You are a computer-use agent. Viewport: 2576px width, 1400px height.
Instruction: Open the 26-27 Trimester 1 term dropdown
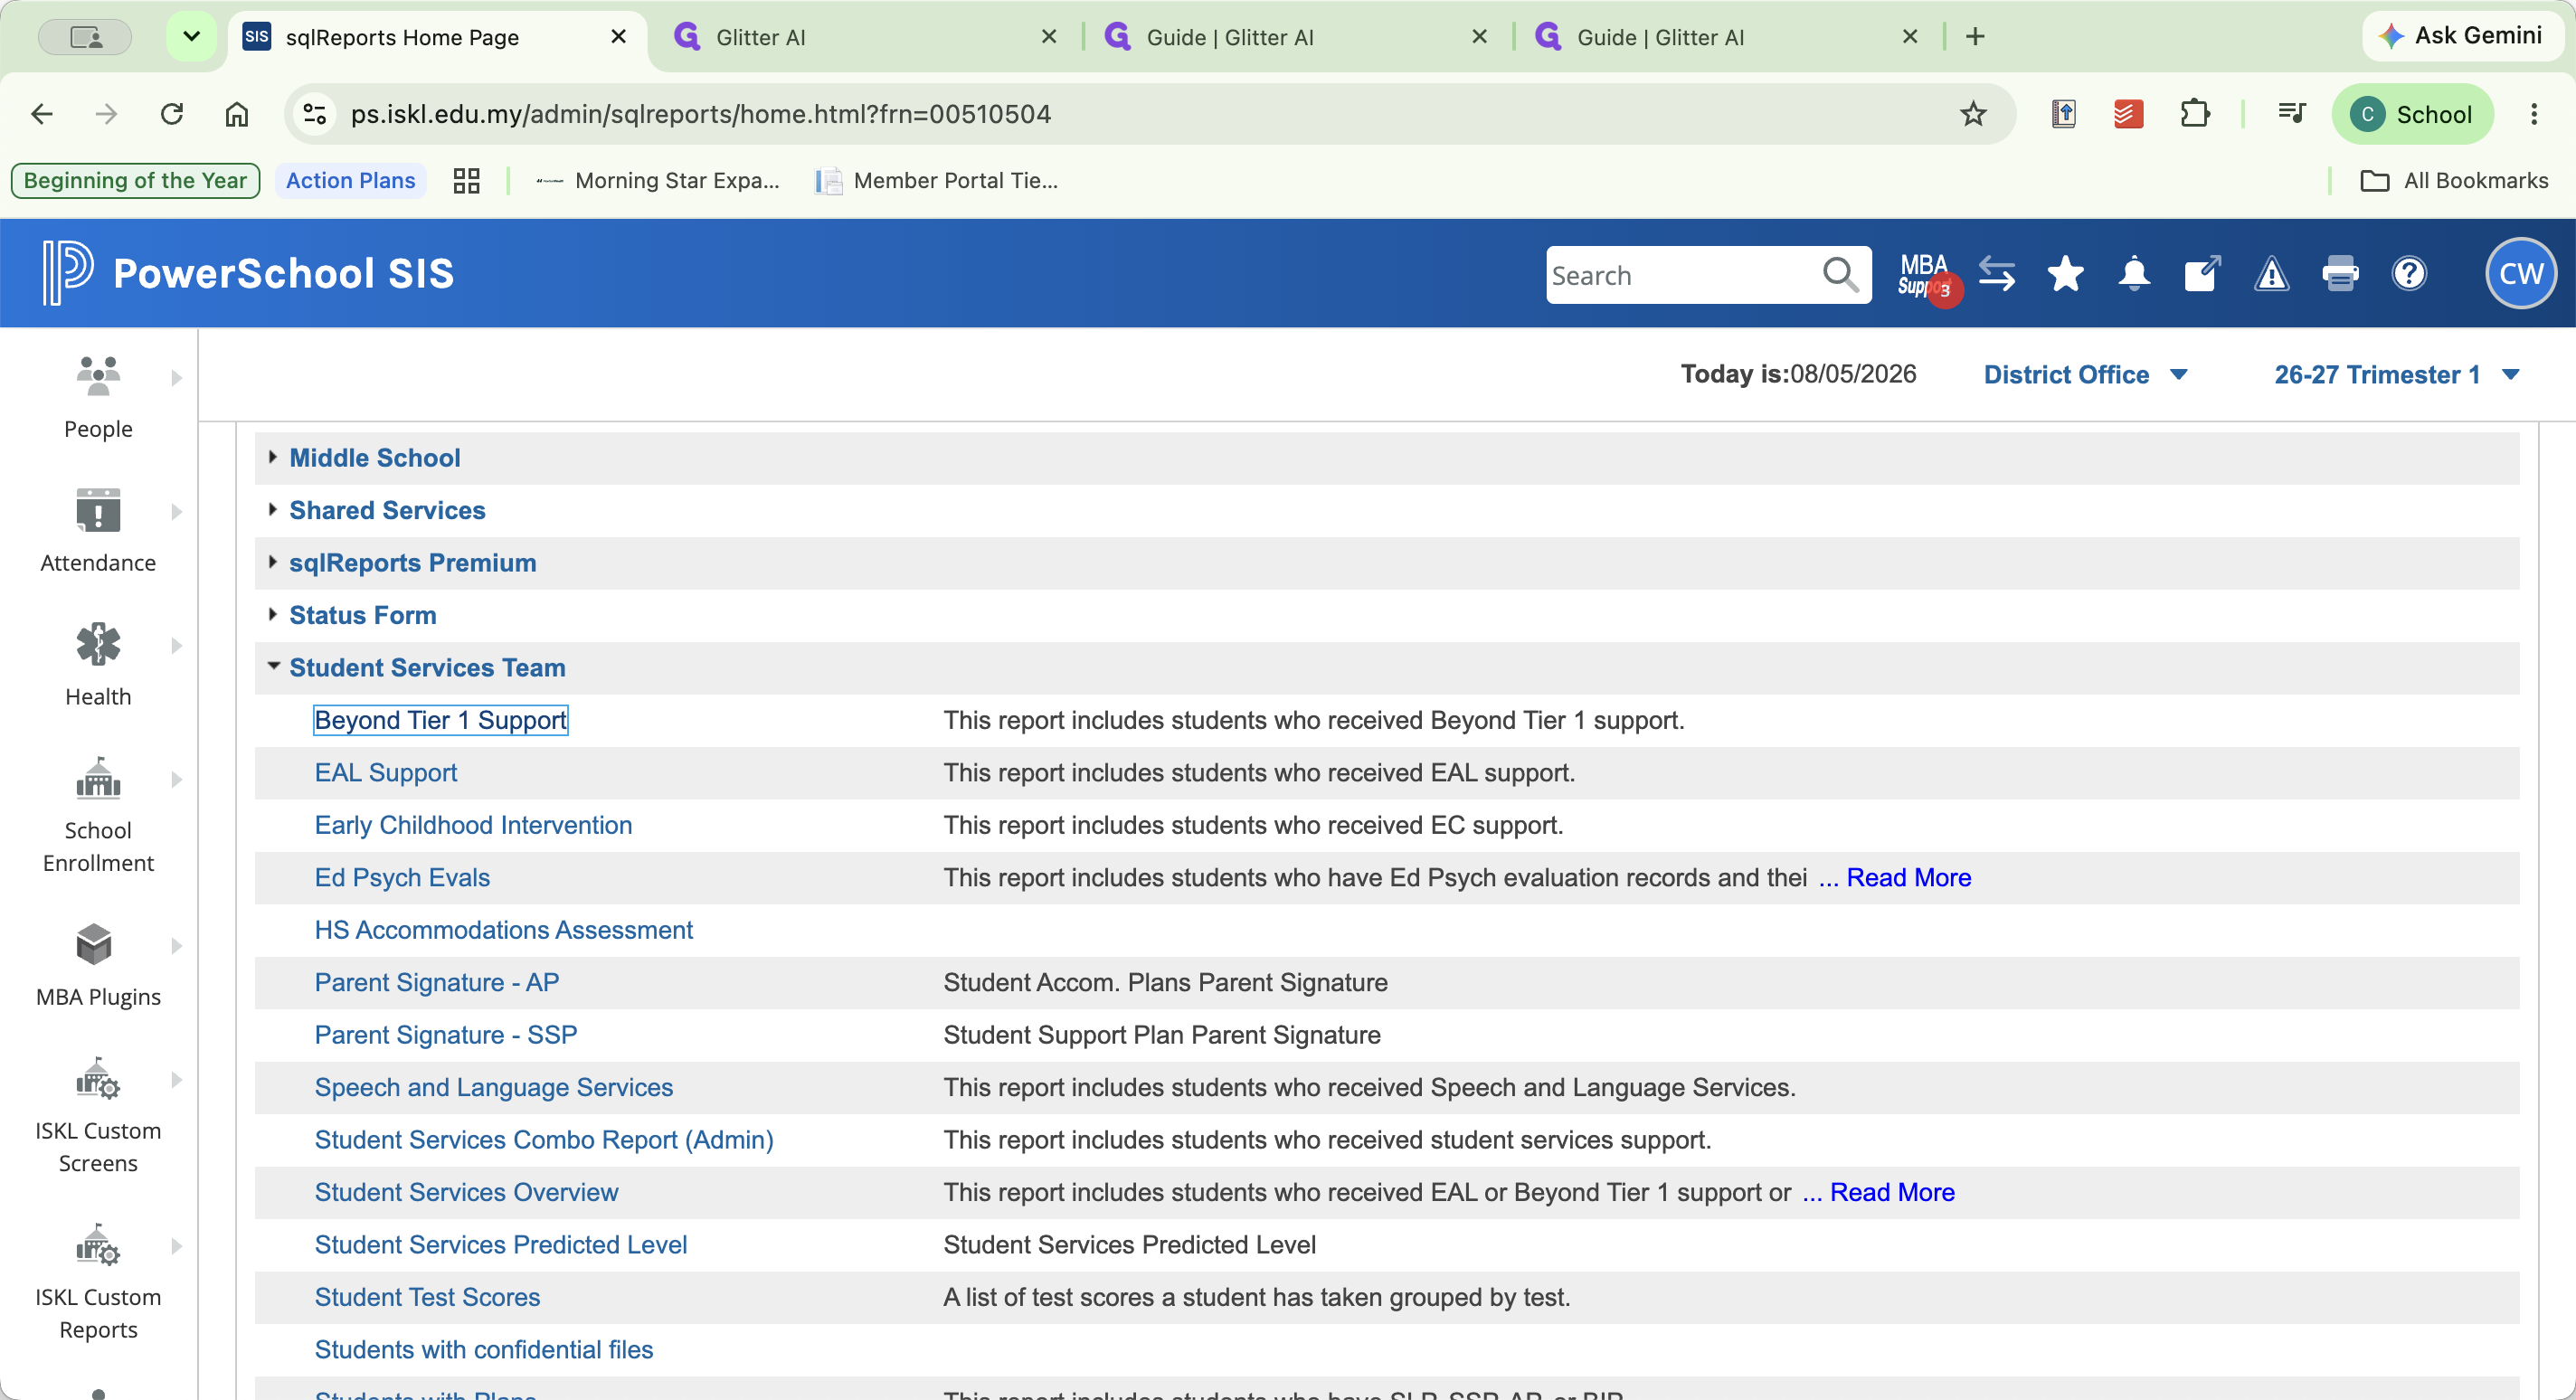(2395, 375)
